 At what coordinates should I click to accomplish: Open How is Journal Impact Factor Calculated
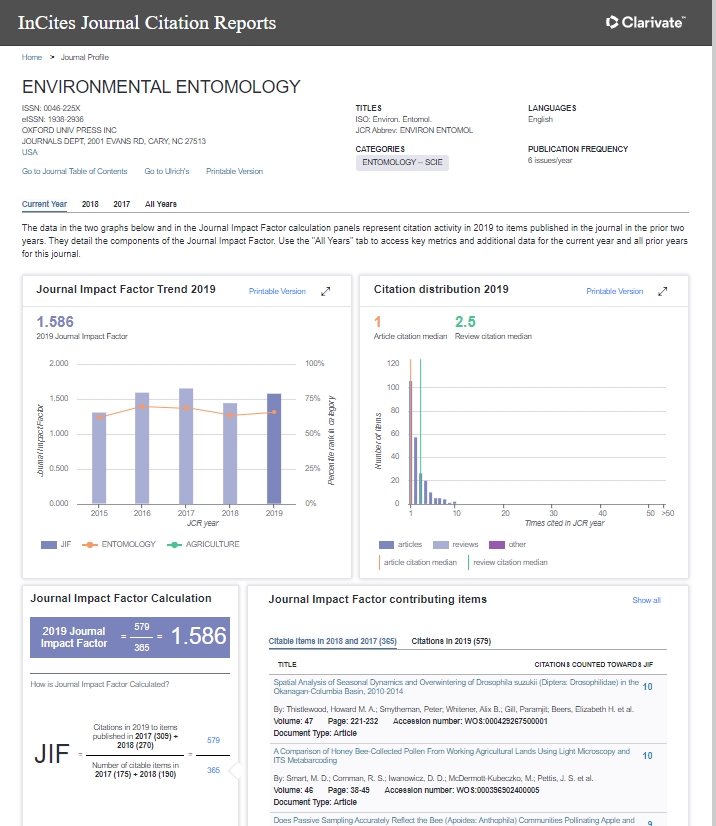tap(100, 684)
